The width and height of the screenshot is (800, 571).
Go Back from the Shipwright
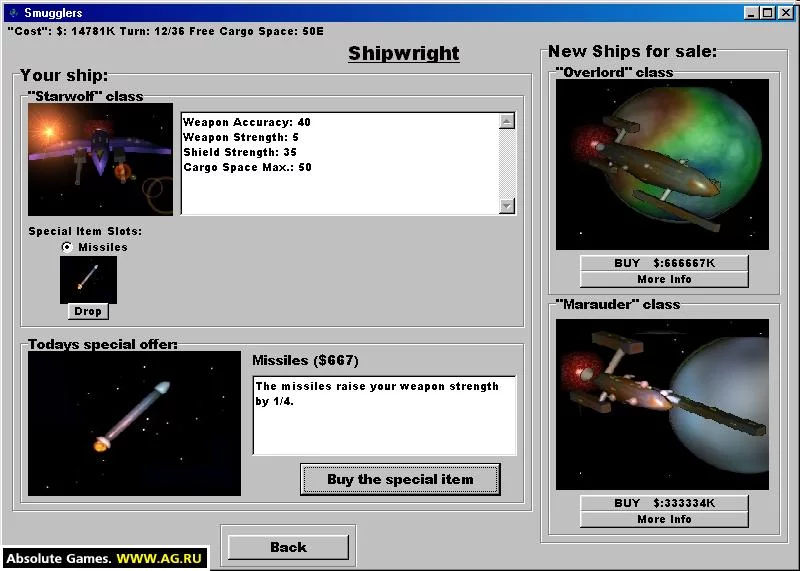[288, 547]
